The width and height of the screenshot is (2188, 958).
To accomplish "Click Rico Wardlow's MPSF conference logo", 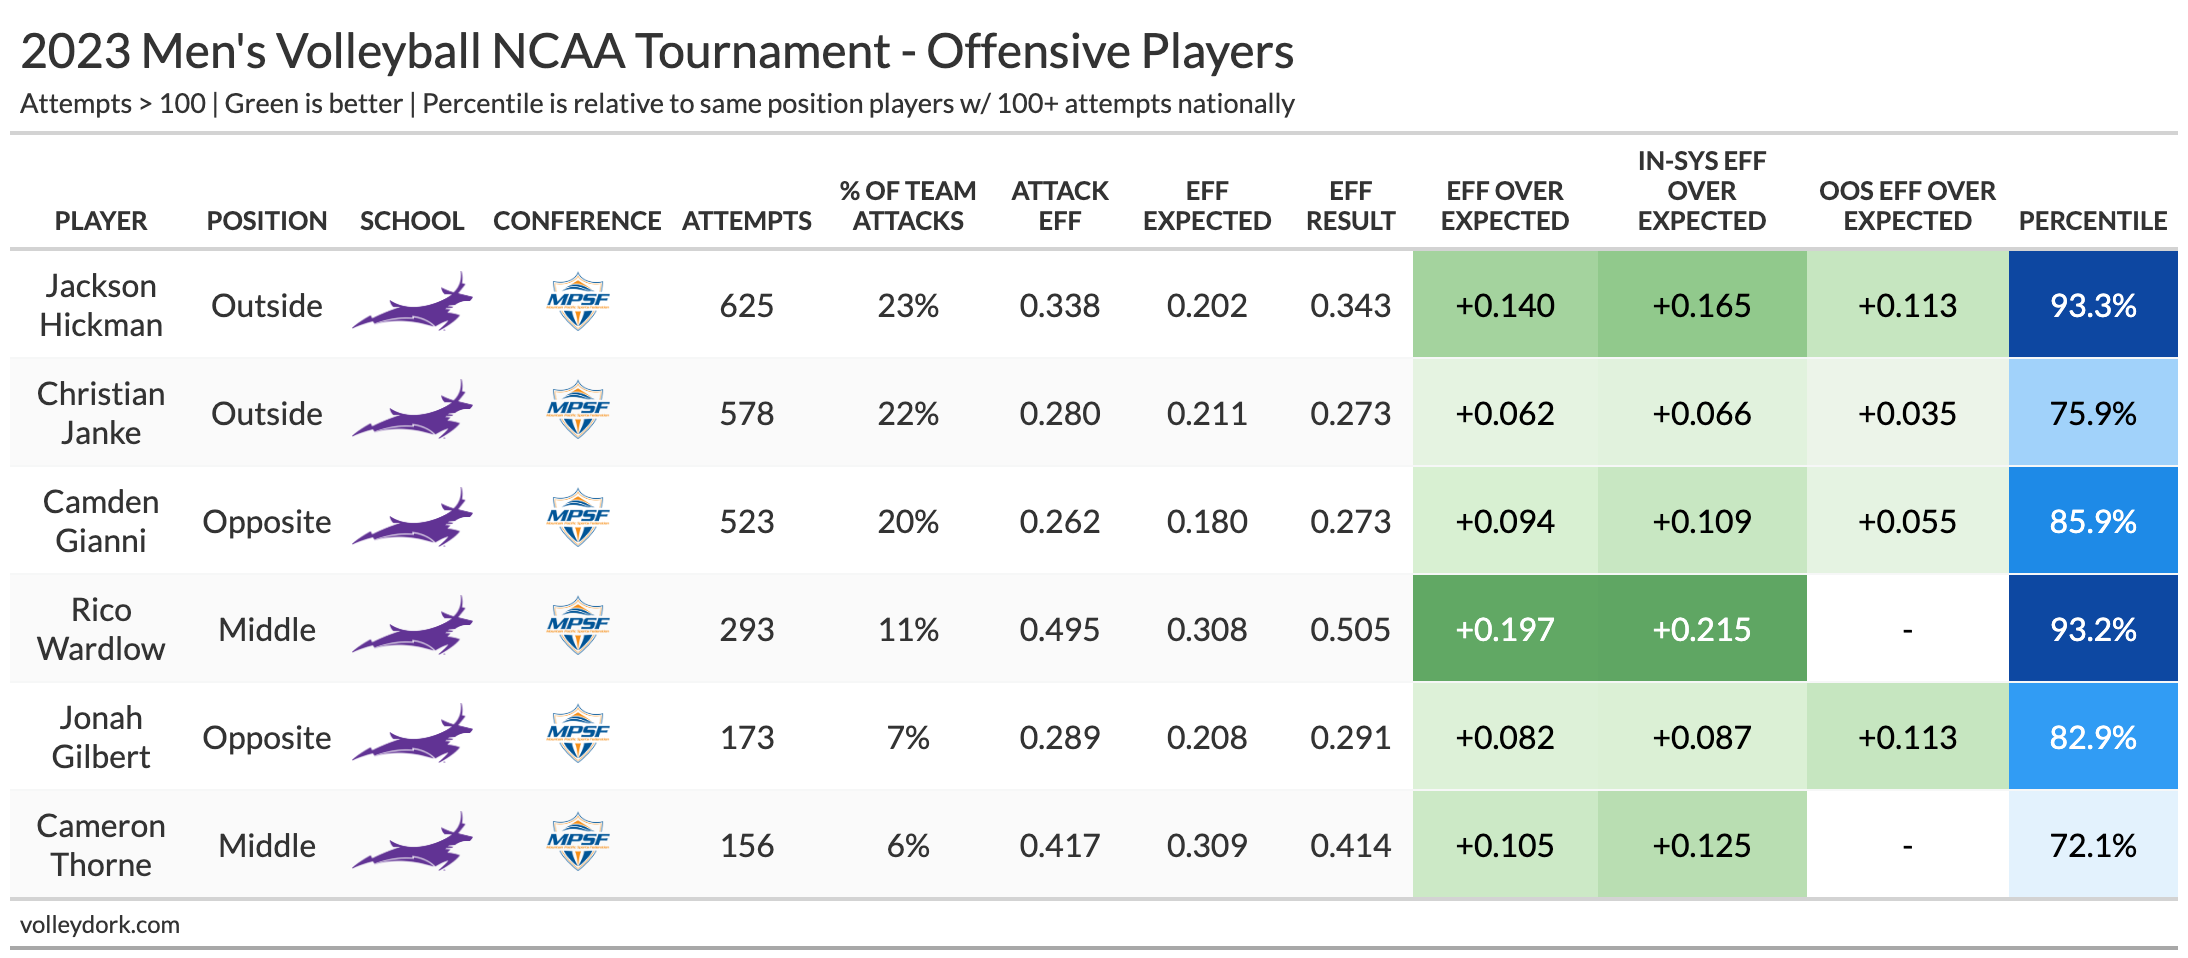I will coord(578,626).
